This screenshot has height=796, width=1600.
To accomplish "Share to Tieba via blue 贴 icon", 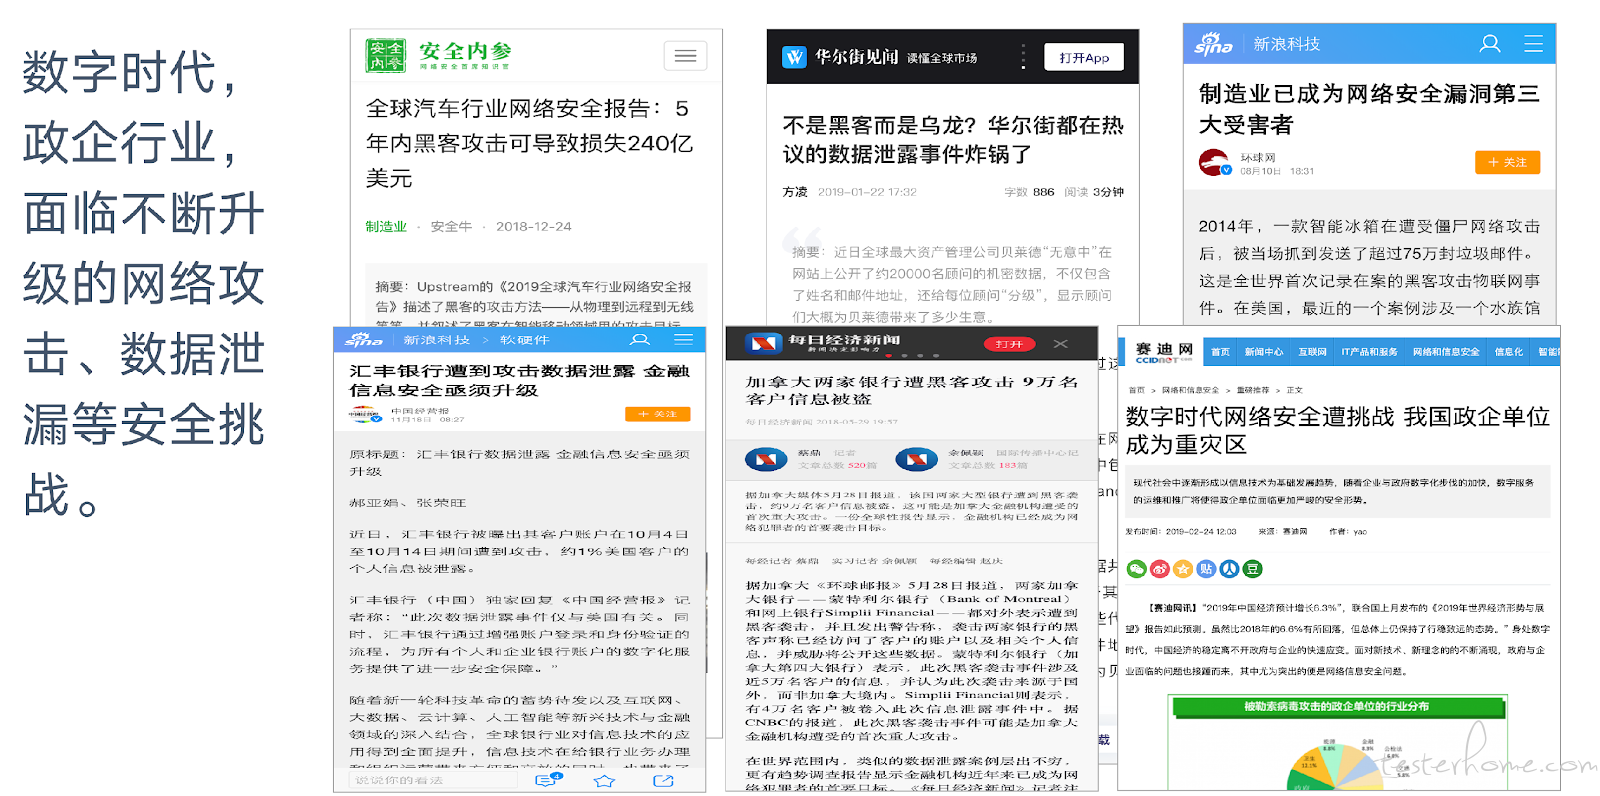I will coord(1206,569).
